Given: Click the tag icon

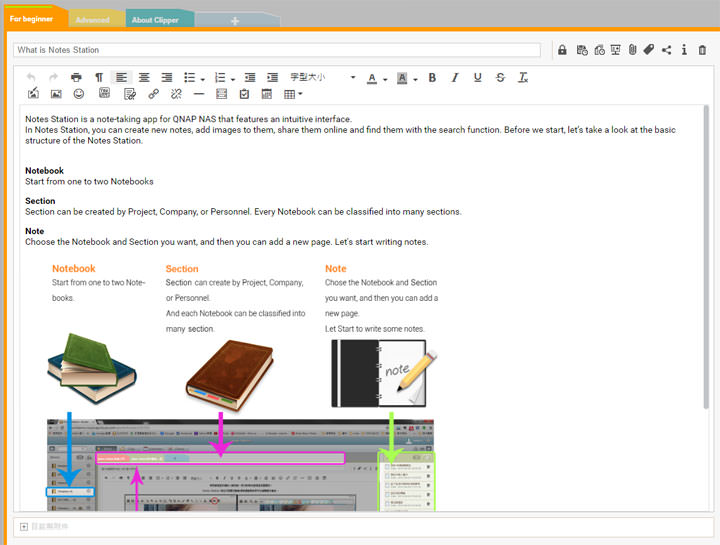Looking at the screenshot, I should coord(648,50).
